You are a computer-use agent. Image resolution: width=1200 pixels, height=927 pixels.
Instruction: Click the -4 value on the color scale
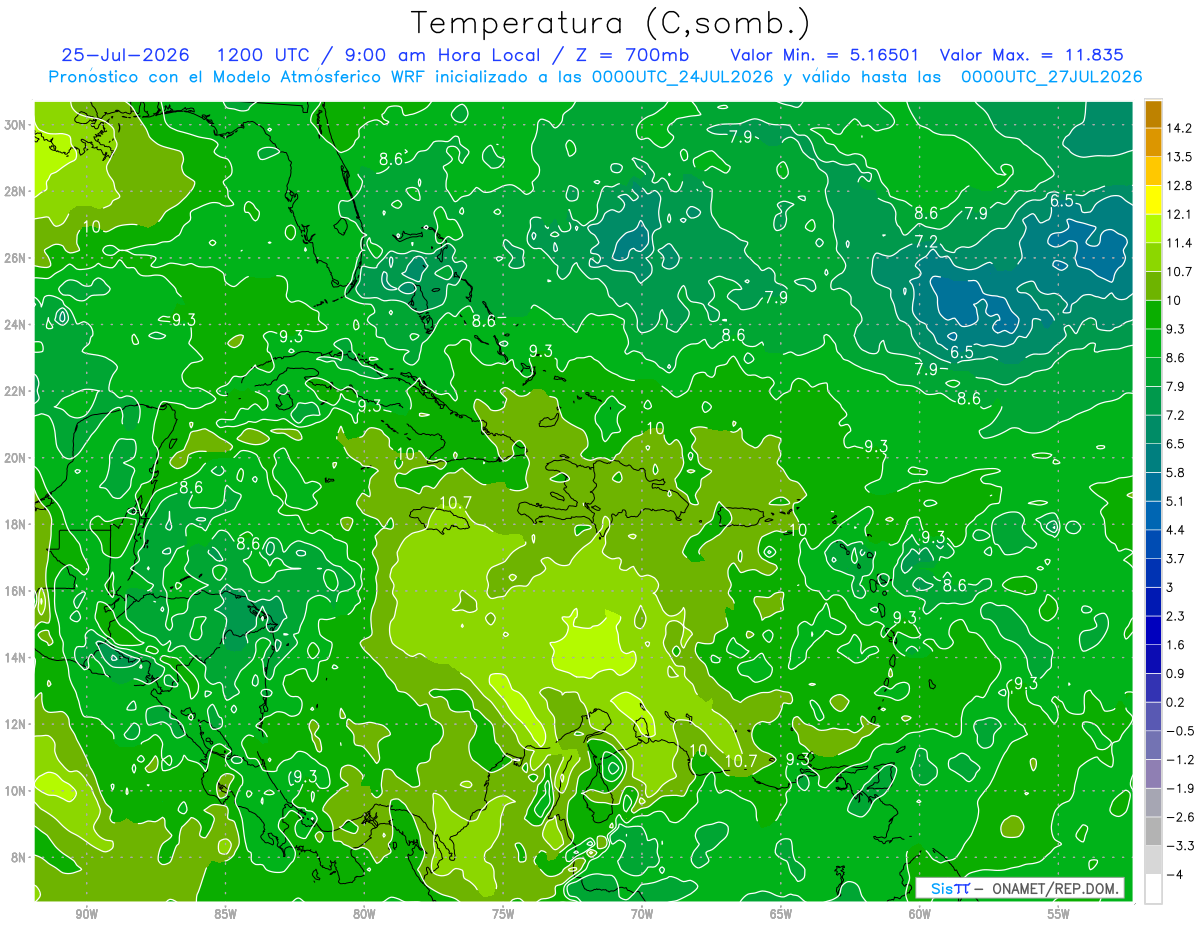click(1175, 874)
